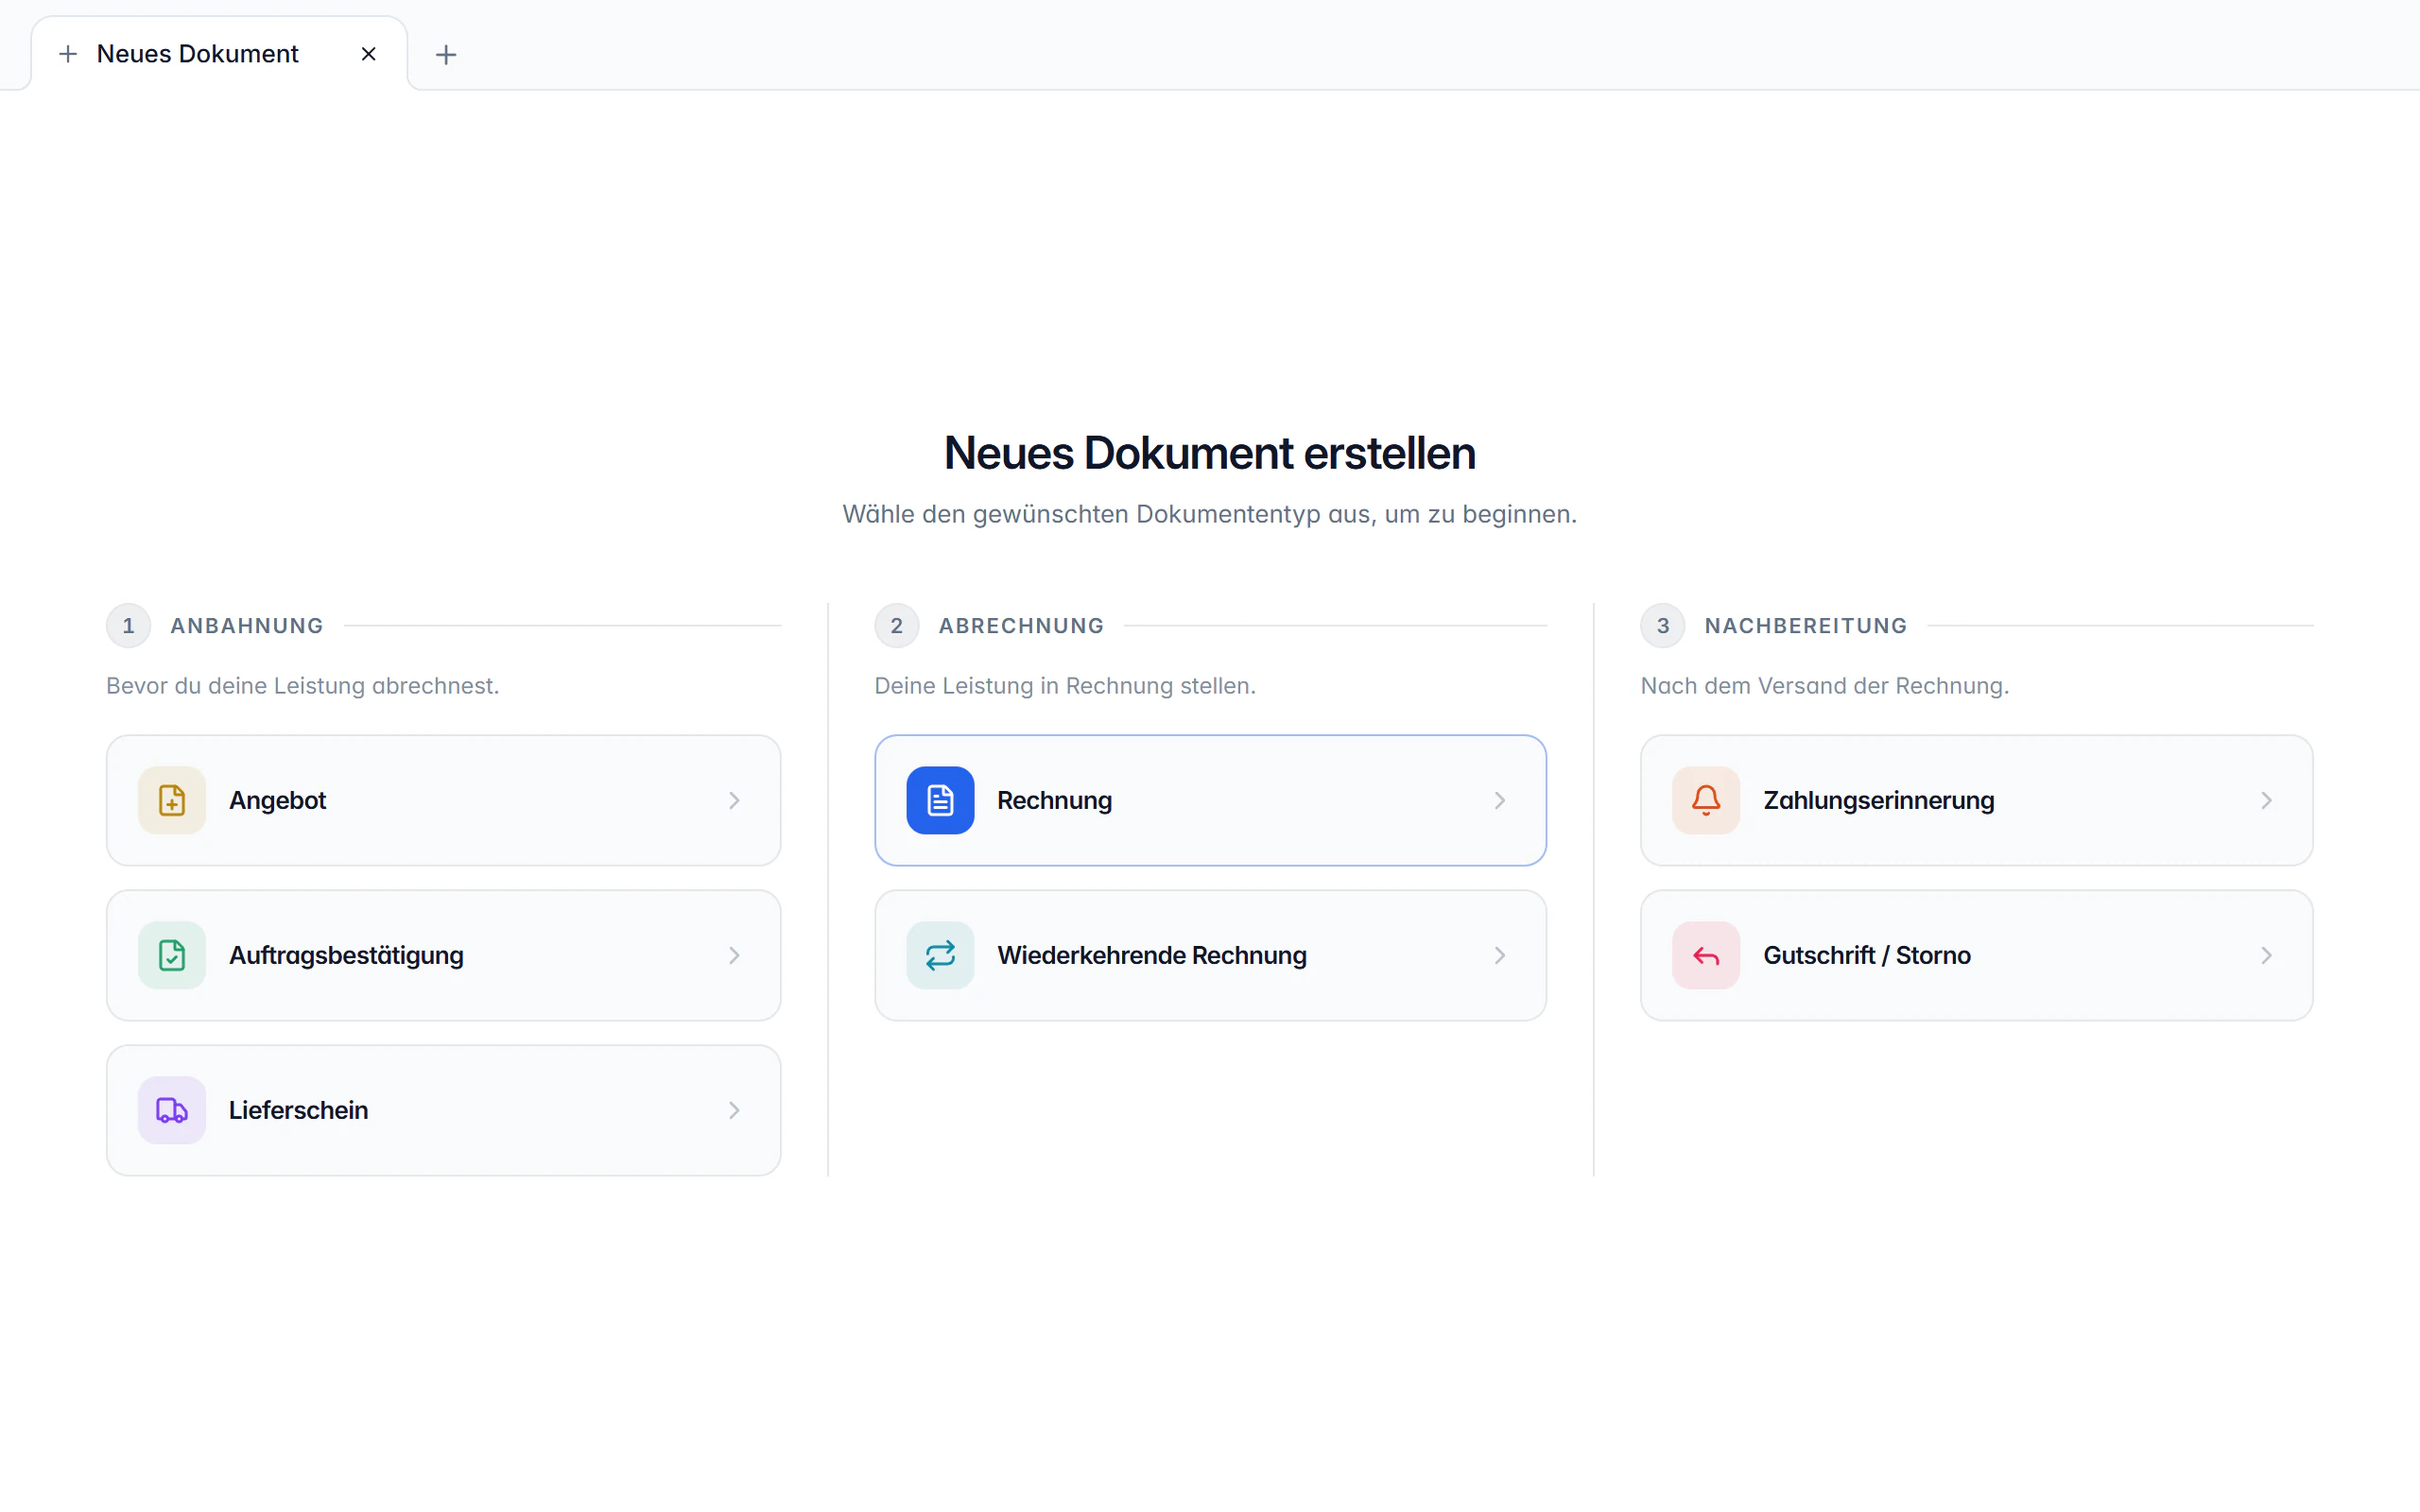Click the green Auftragsbestätigung checkmark icon
This screenshot has width=2420, height=1512.
click(x=172, y=955)
